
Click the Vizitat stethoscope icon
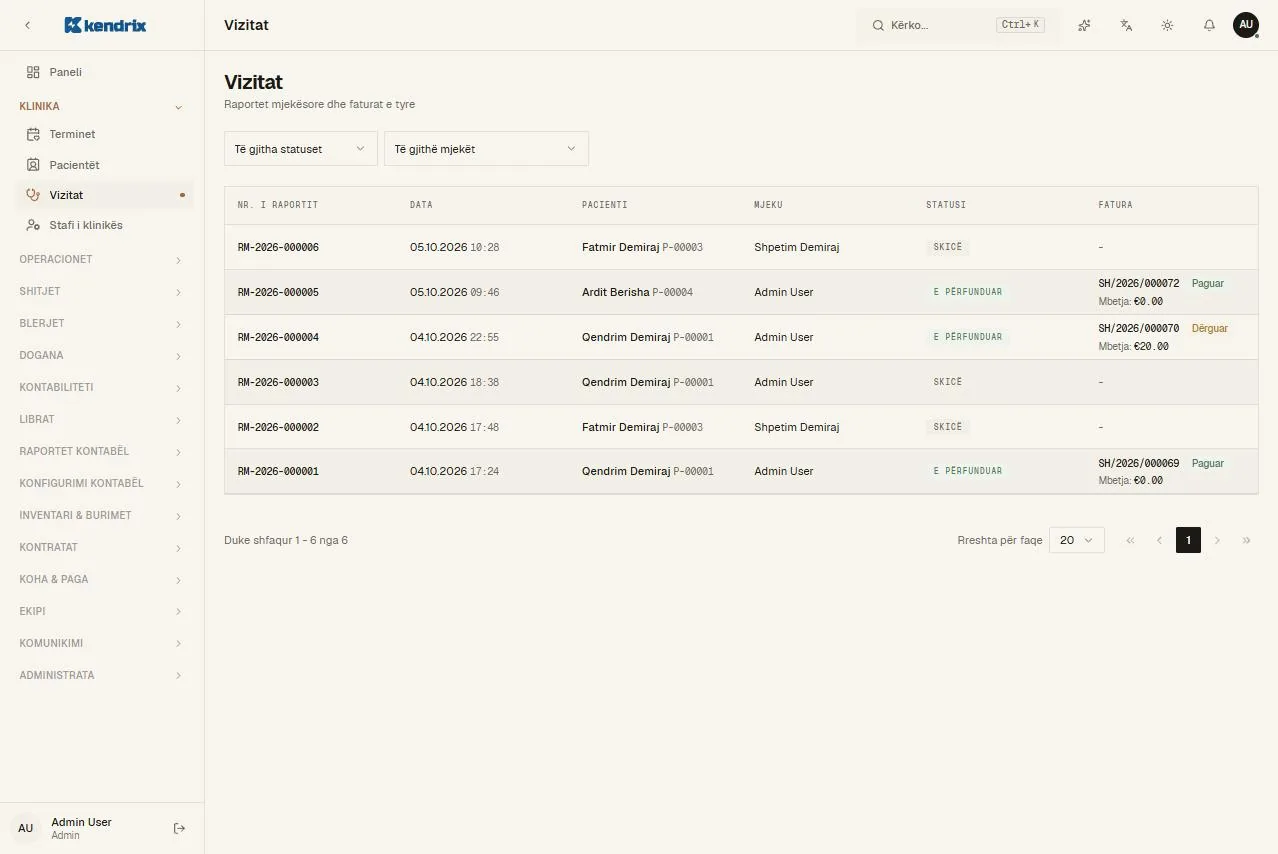click(33, 195)
